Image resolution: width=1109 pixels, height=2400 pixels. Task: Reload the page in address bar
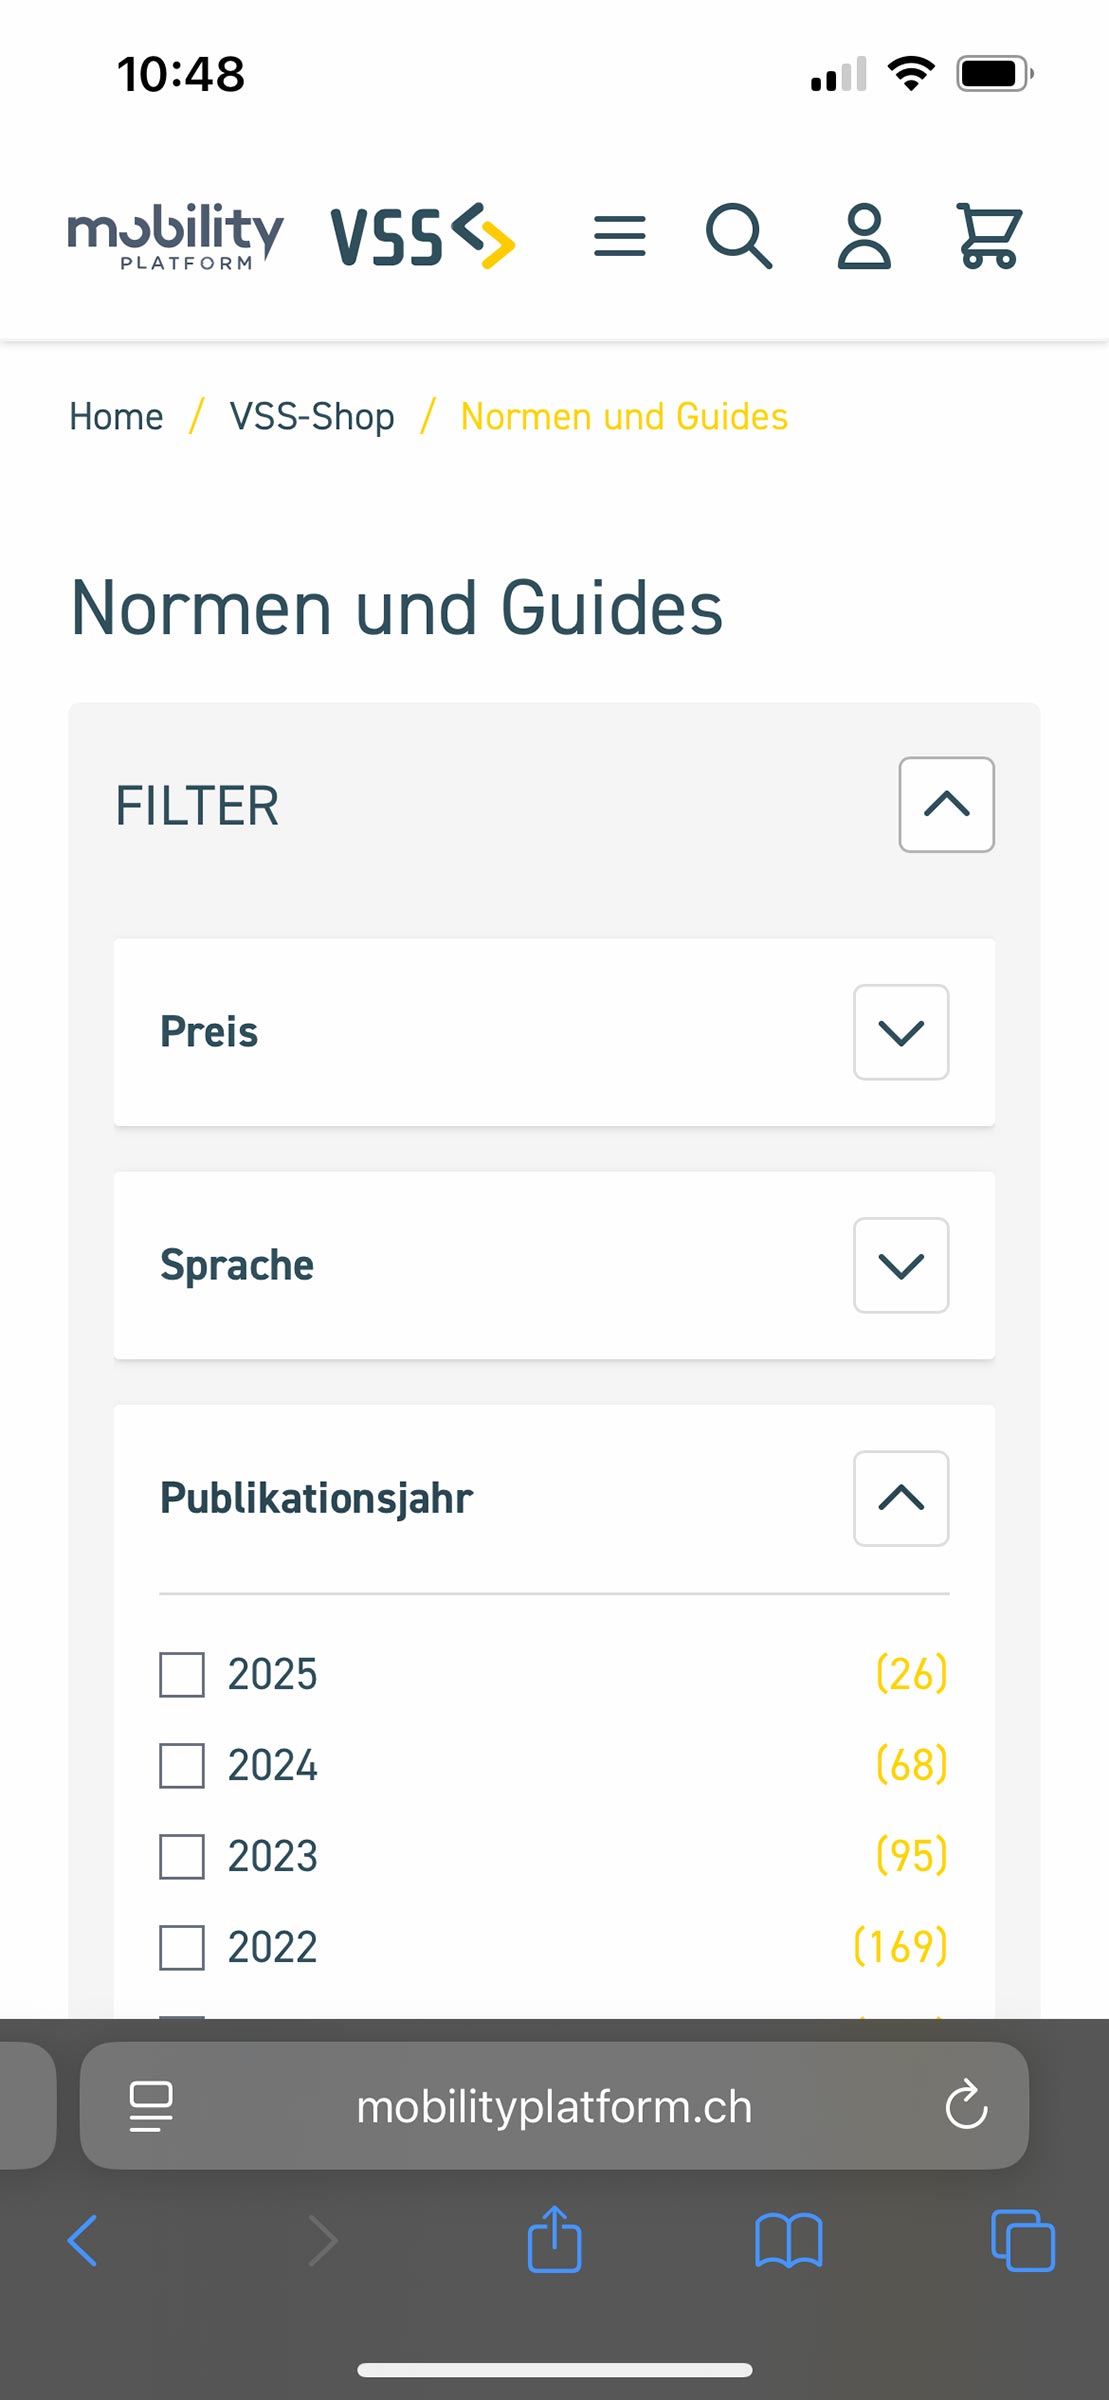(x=966, y=2105)
